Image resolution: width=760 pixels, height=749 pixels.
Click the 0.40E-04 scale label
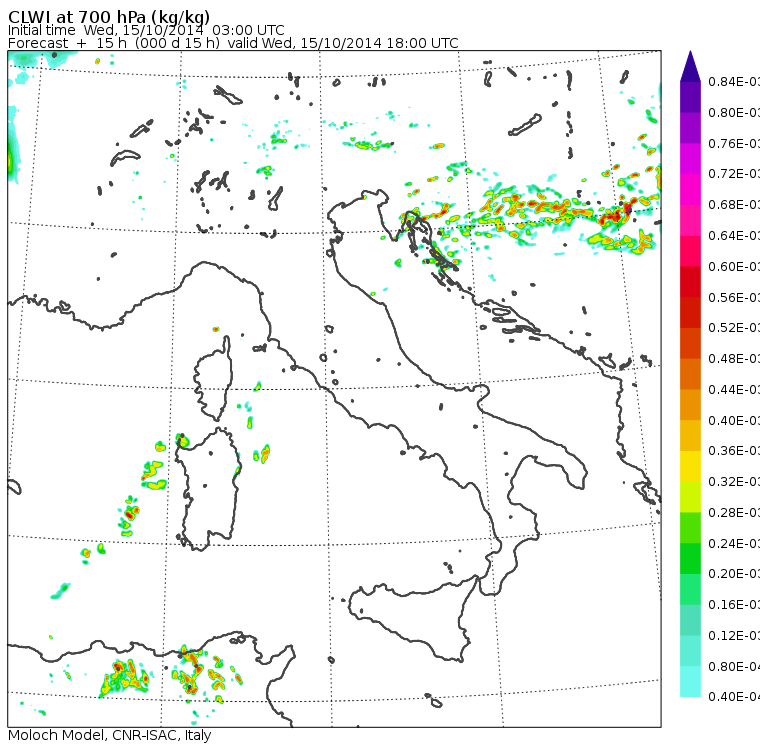coord(734,697)
